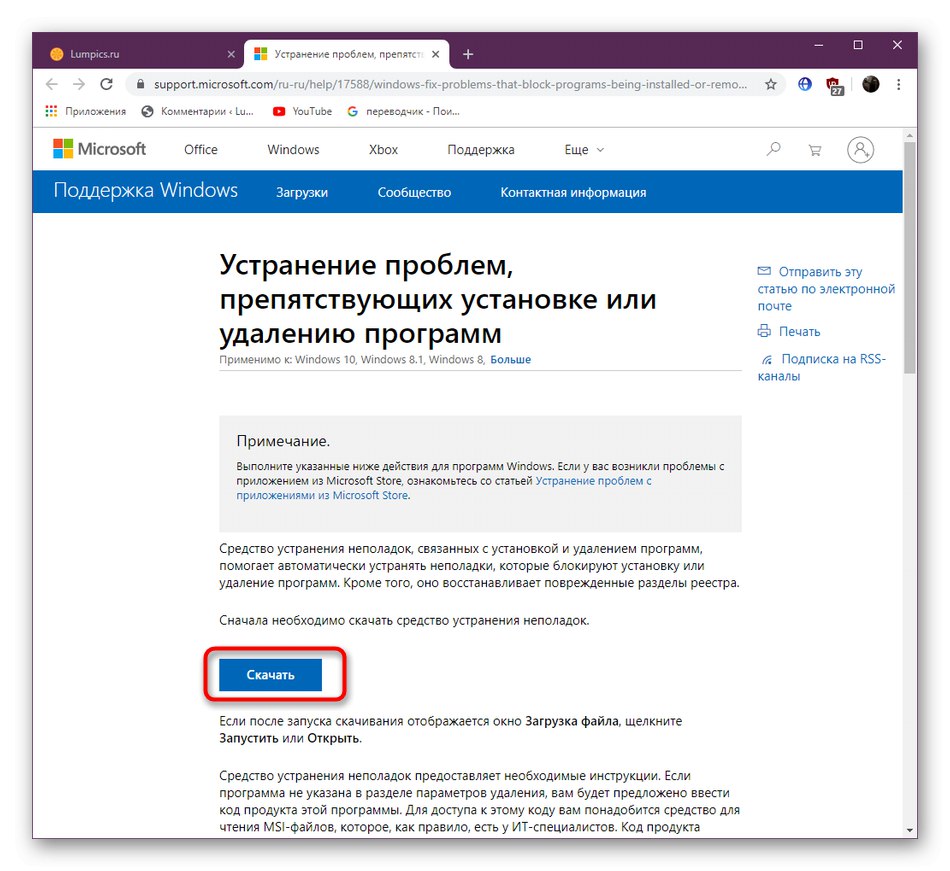
Task: Open the blue globe extension icon
Action: (805, 84)
